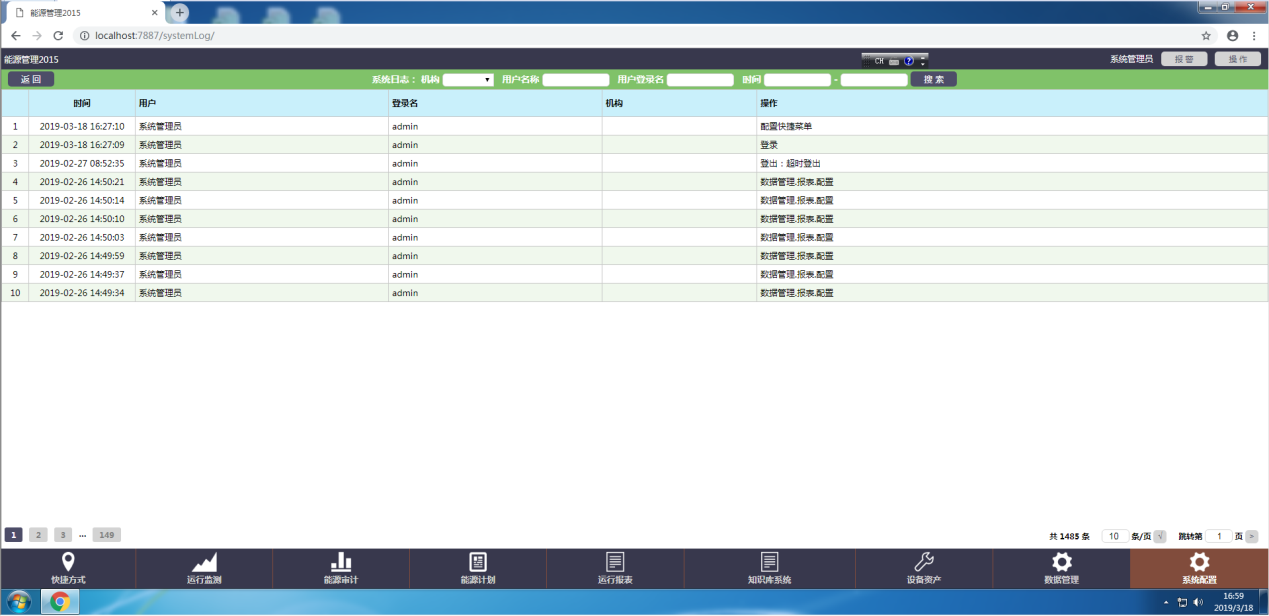The image size is (1269, 616).
Task: Click the 用户登录名 input field
Action: [700, 80]
